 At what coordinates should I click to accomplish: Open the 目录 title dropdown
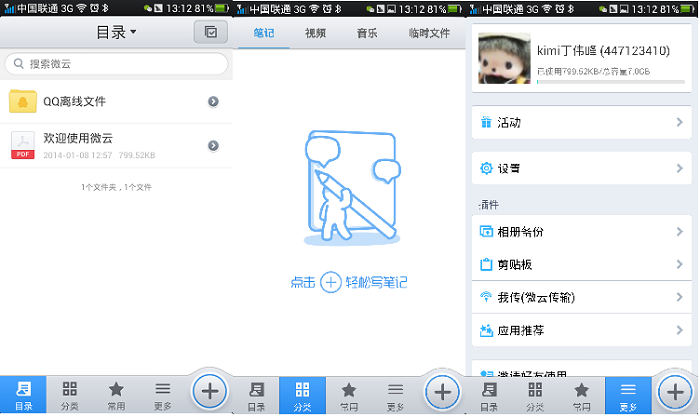point(117,32)
